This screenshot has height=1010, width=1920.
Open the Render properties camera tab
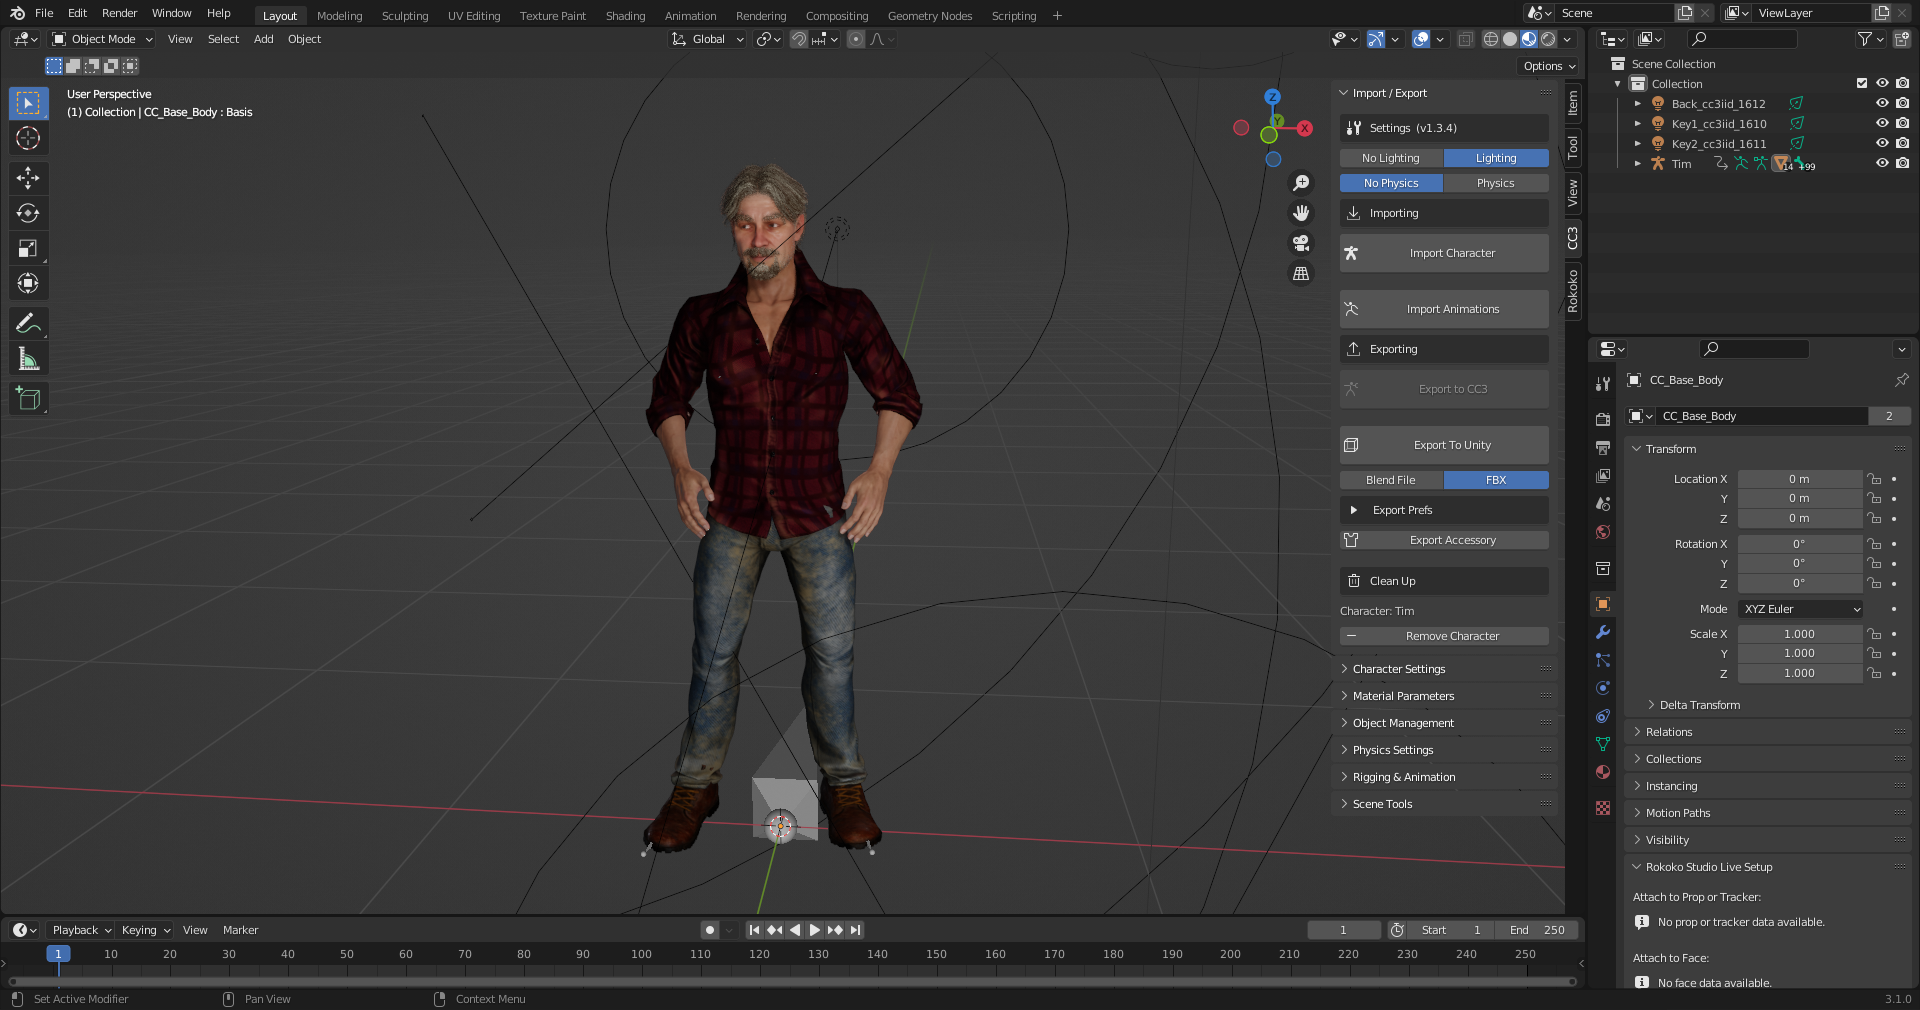click(1603, 419)
